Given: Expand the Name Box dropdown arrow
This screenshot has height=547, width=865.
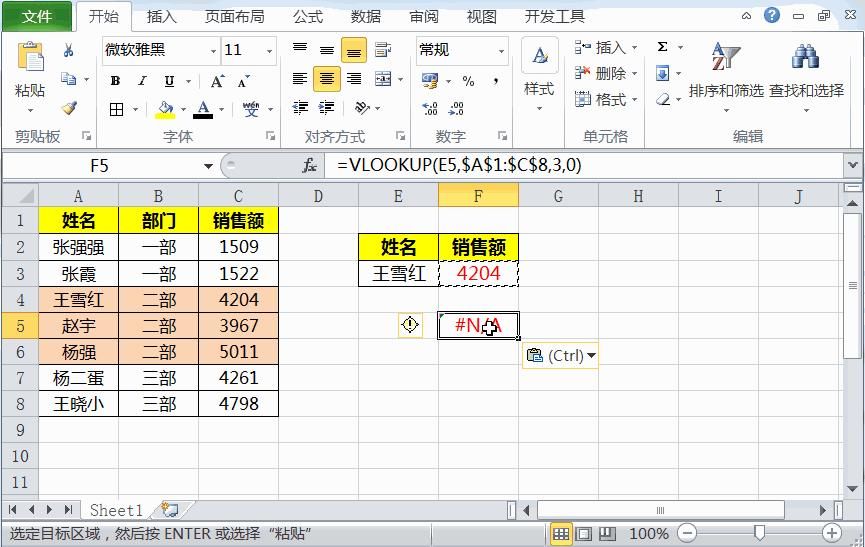Looking at the screenshot, I should pos(208,165).
